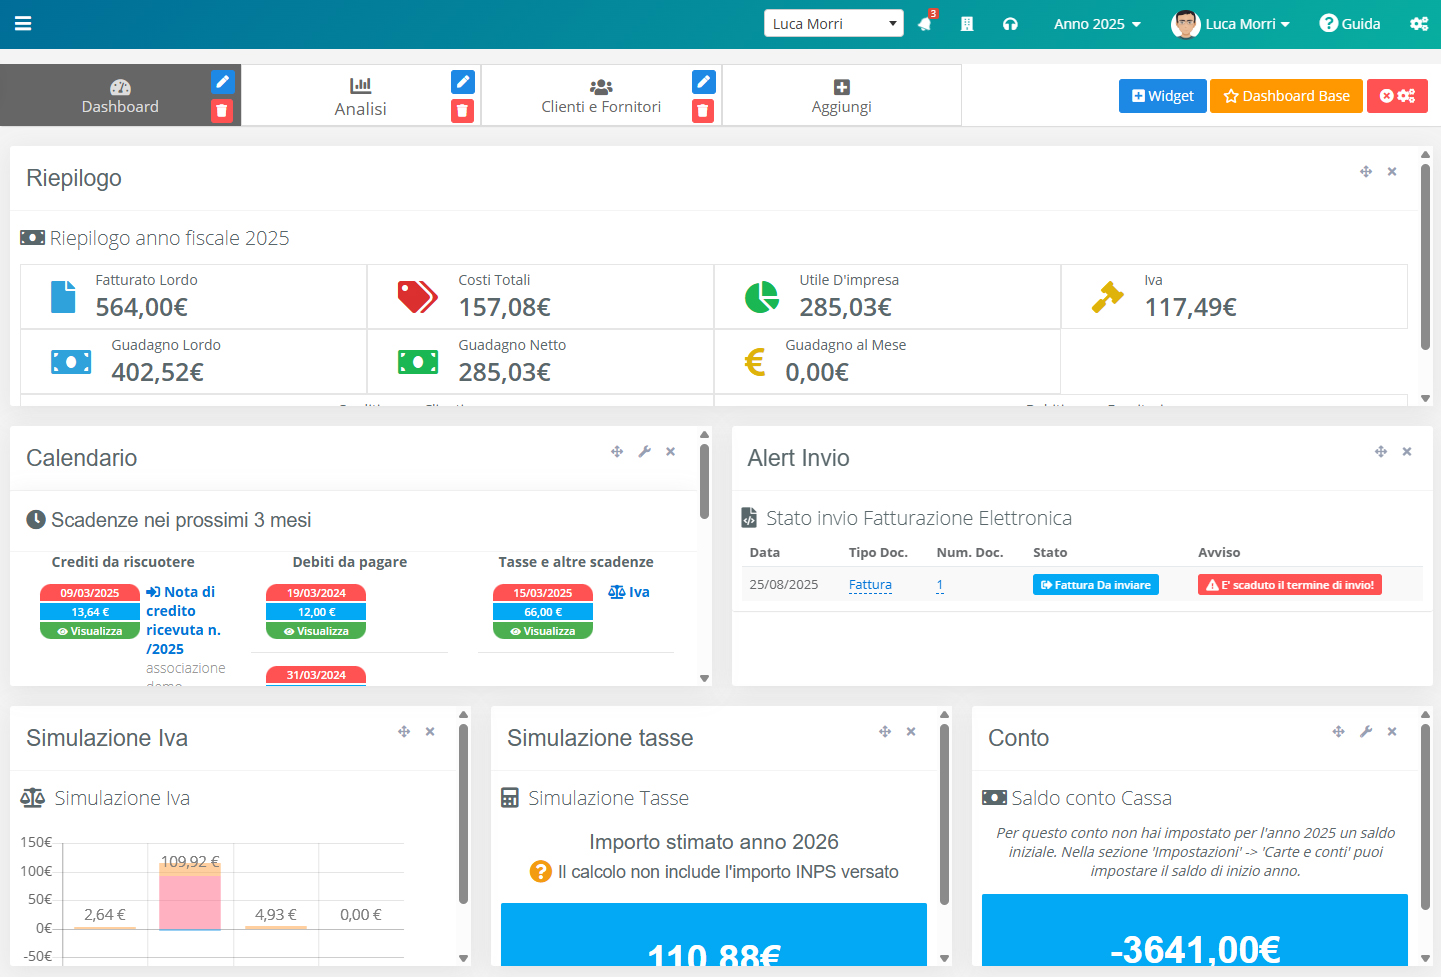
Task: Expand the Anno 2025 year dropdown
Action: [1097, 24]
